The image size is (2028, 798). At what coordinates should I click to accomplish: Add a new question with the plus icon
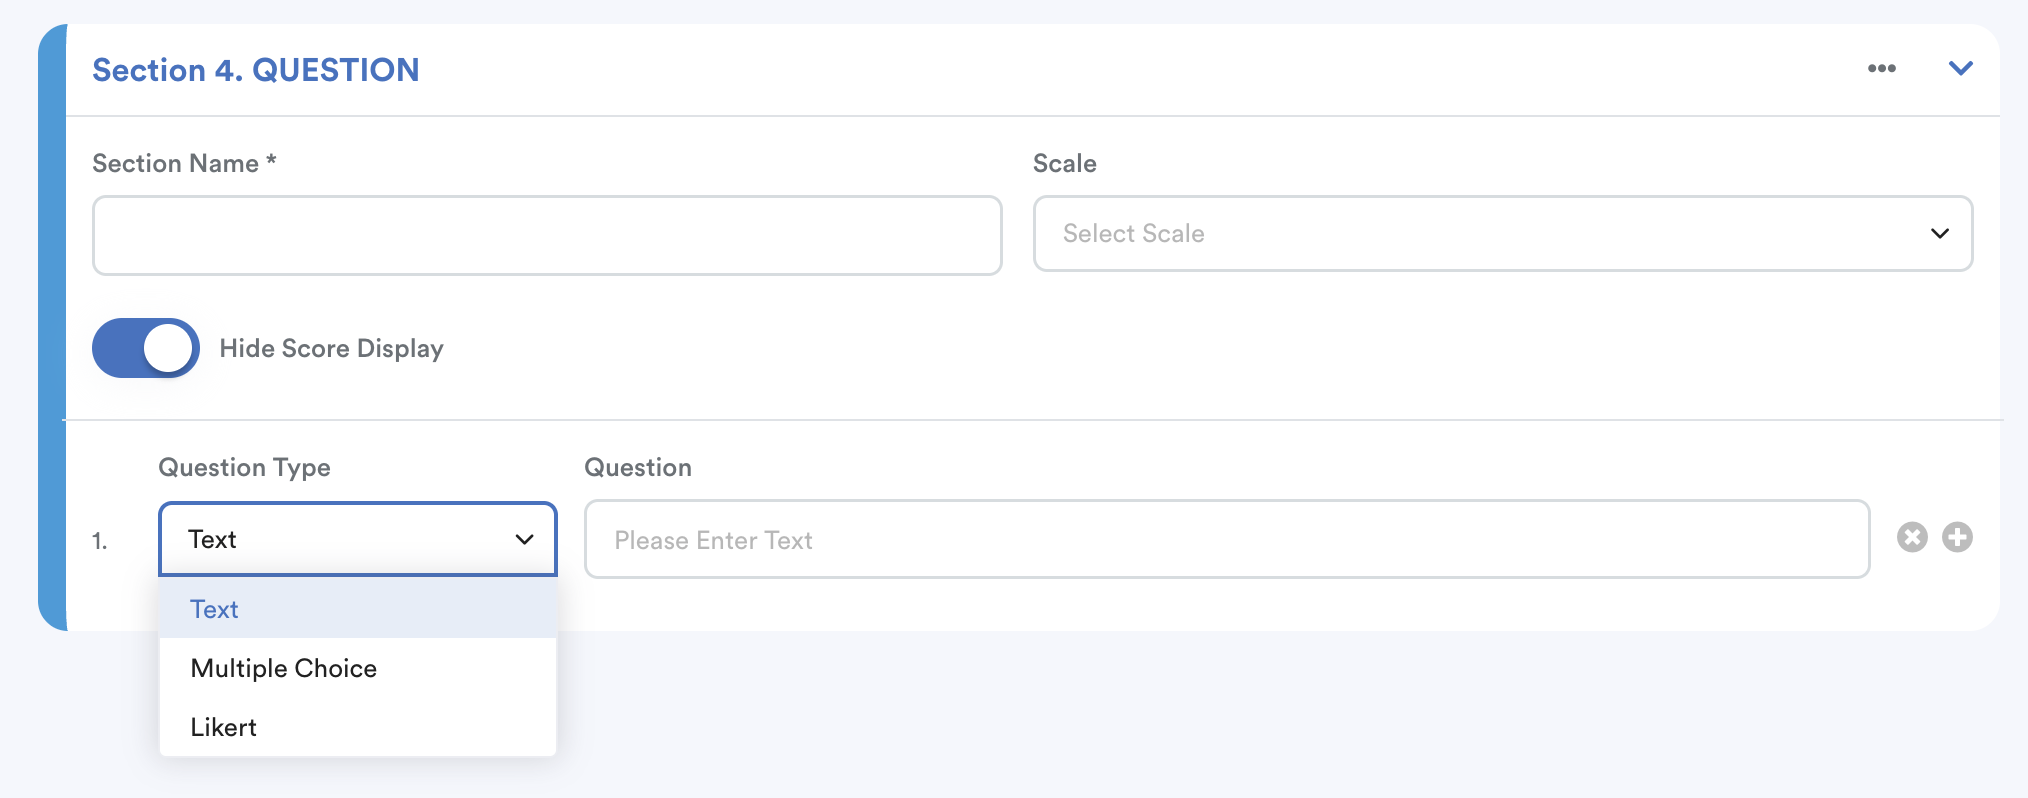point(1957,538)
